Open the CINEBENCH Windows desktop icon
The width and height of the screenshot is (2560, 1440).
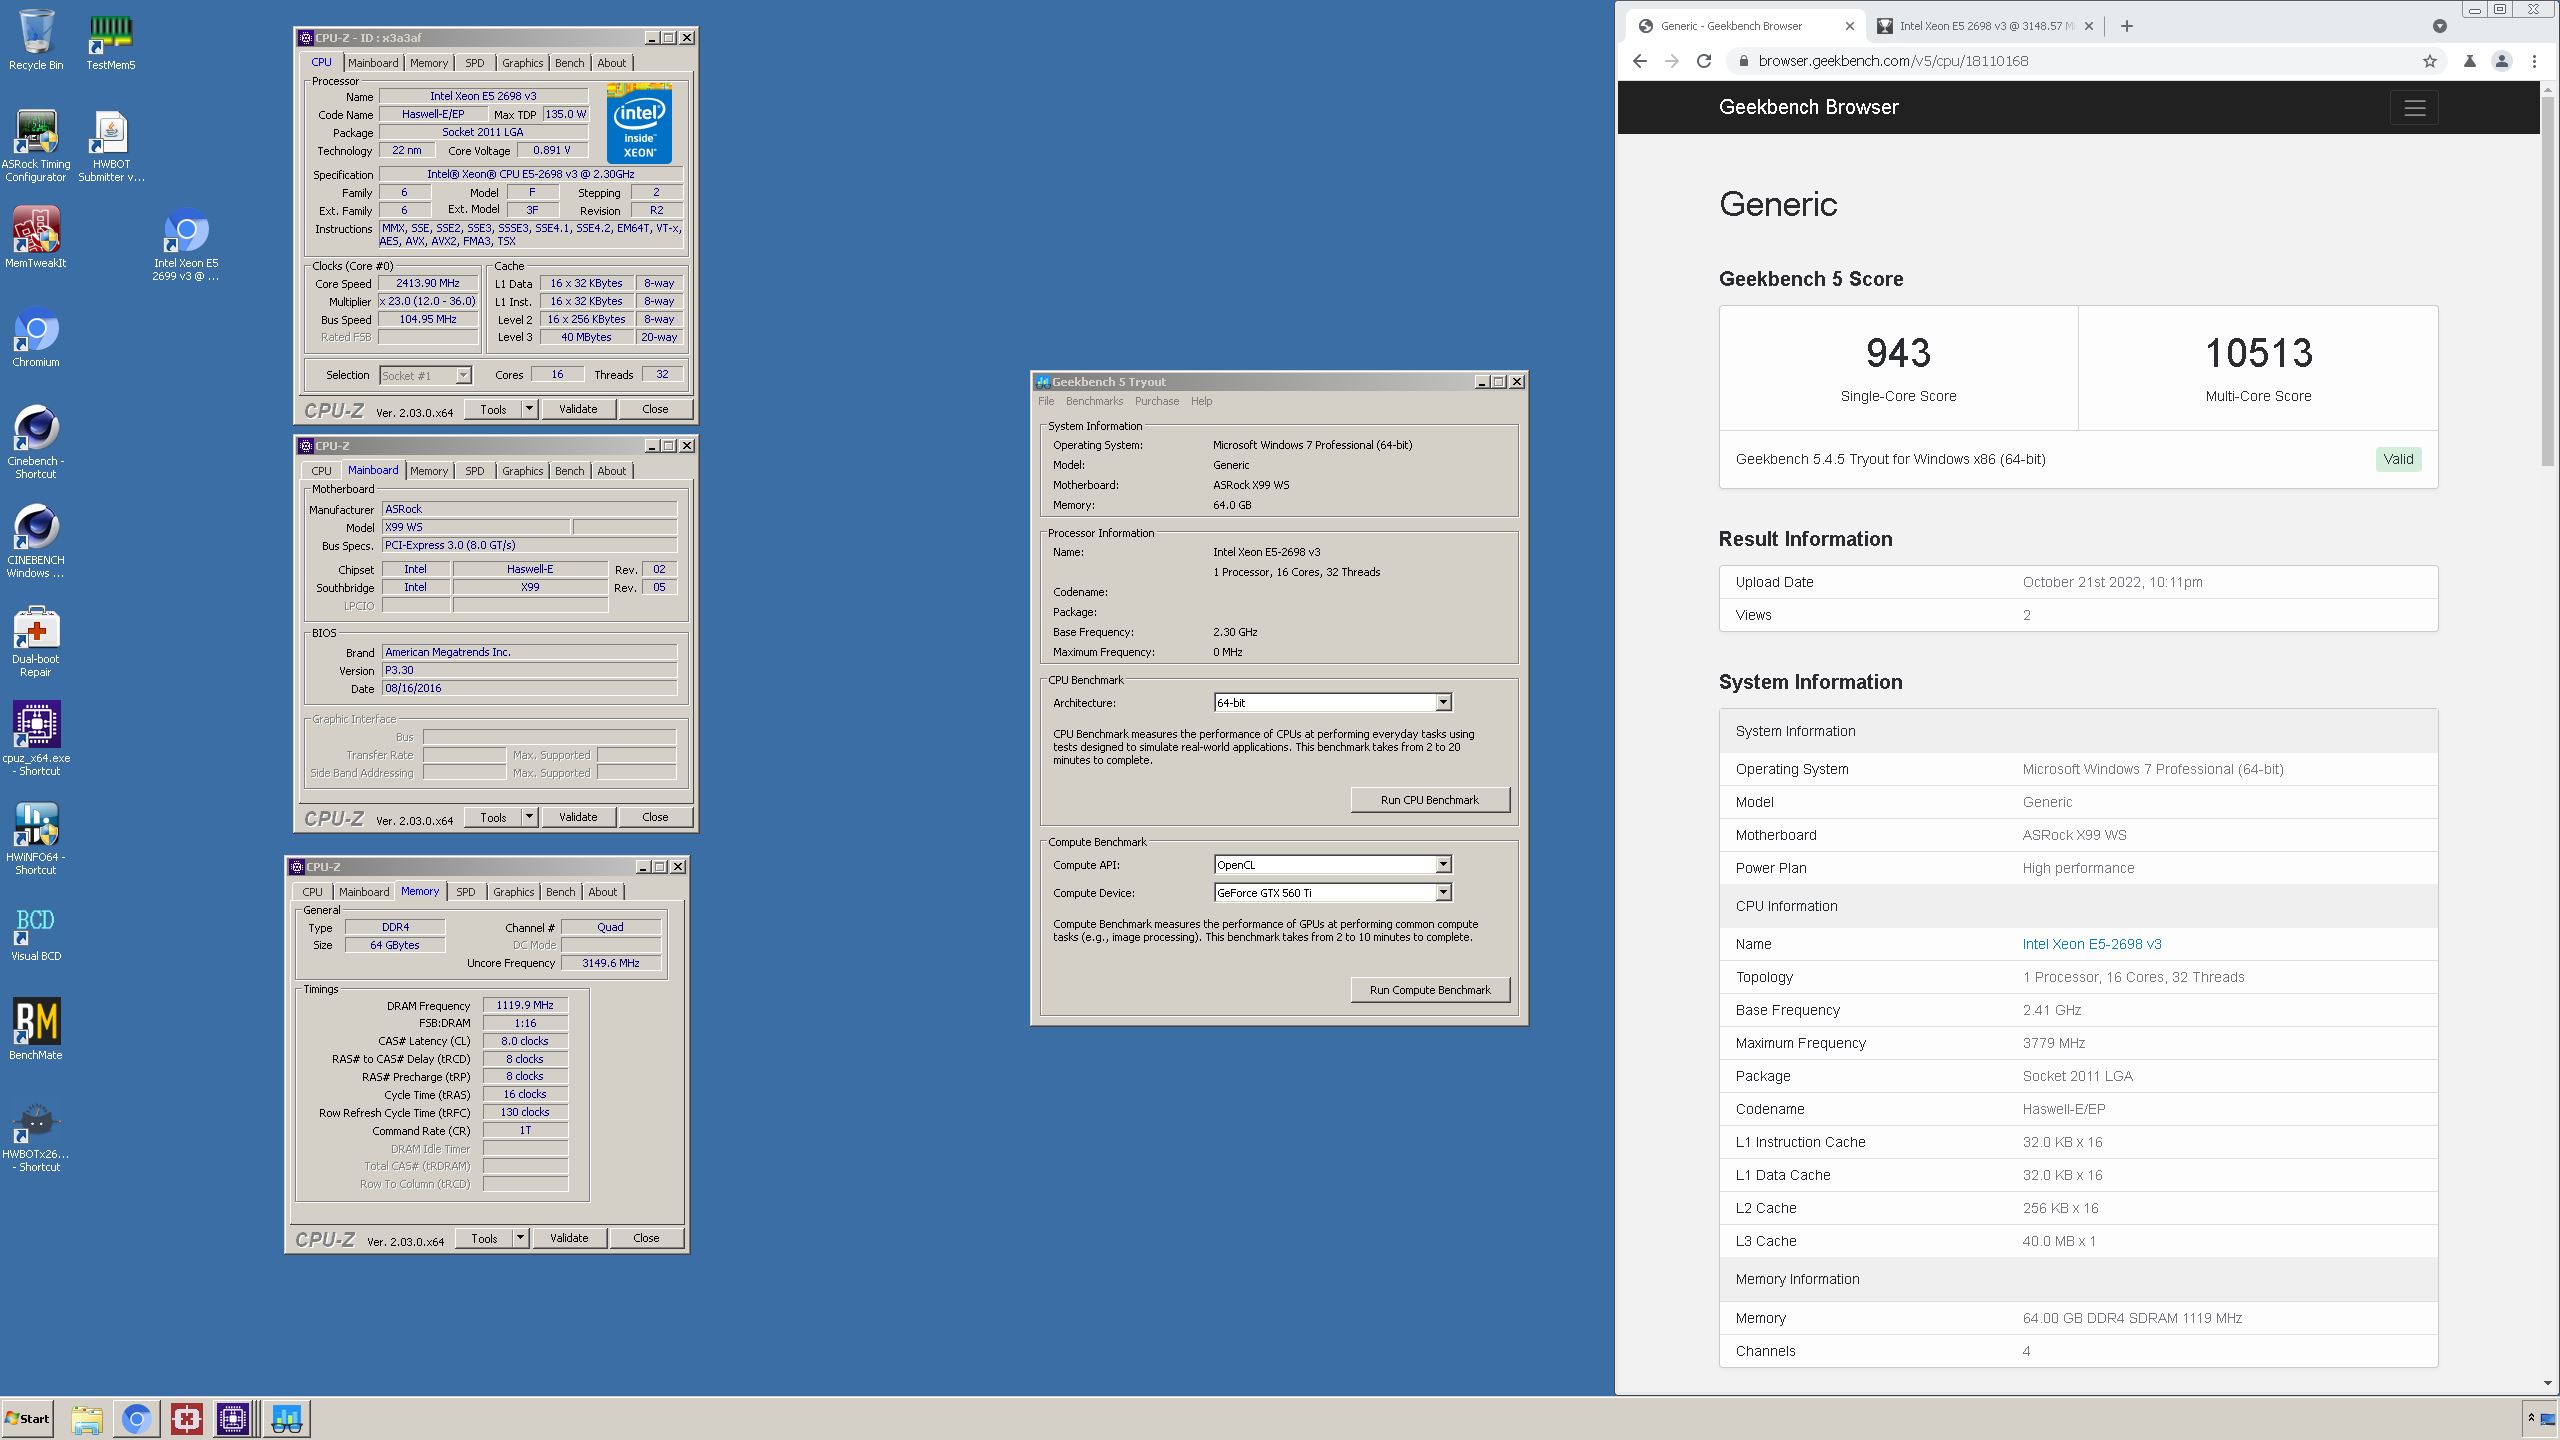tap(36, 541)
